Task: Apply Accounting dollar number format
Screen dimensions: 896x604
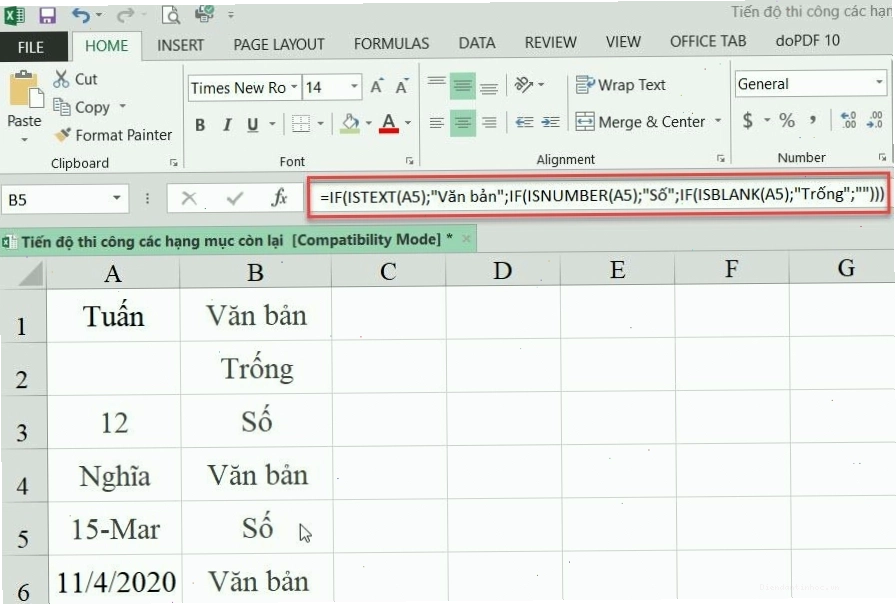Action: (x=747, y=120)
